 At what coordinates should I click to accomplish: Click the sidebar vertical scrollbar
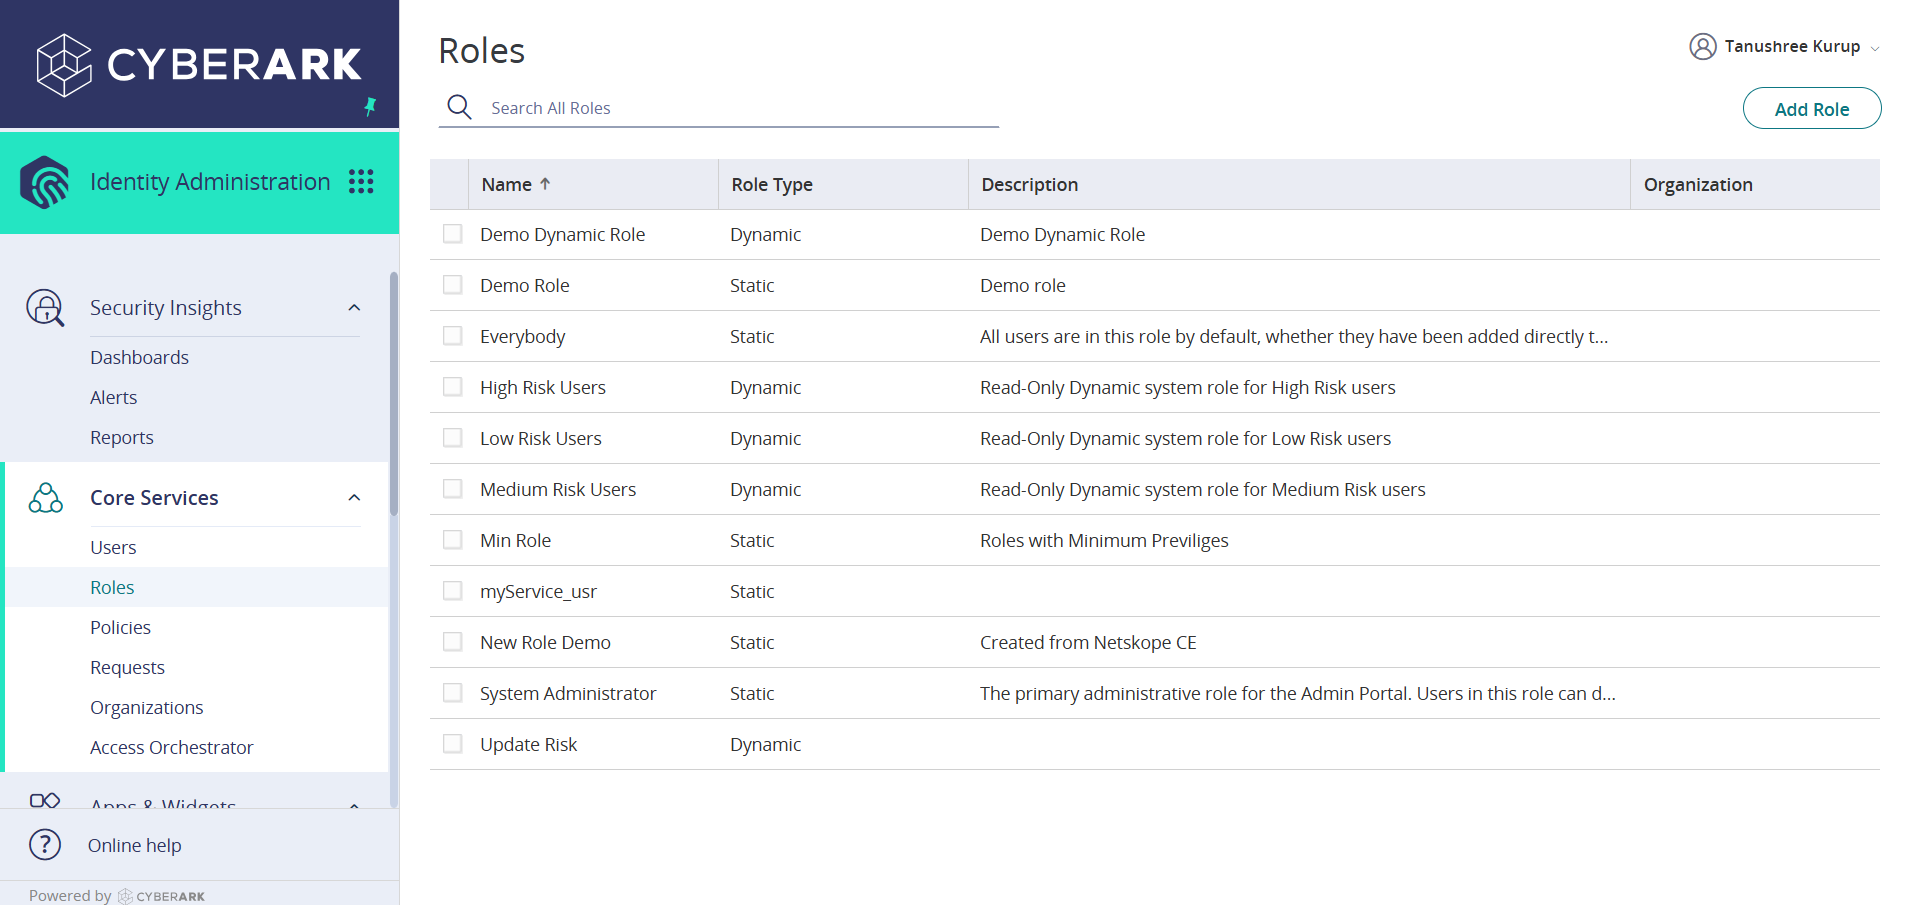[x=394, y=394]
